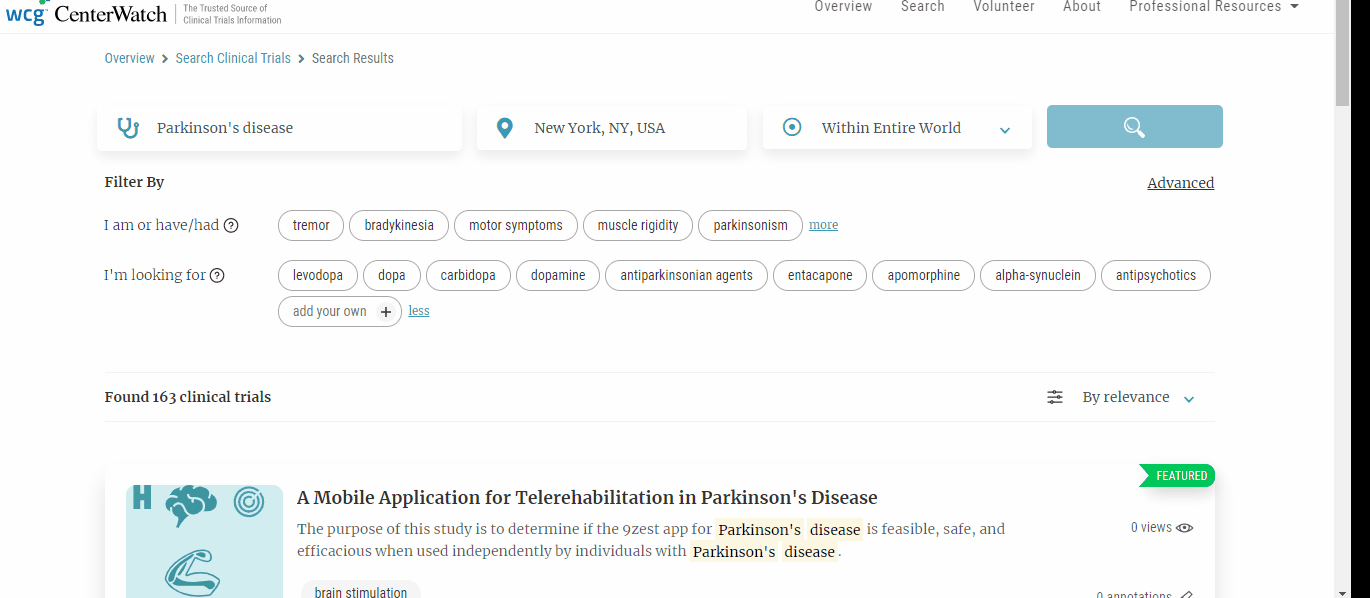Click the location pin icon in the search bar
1370x598 pixels.
coord(504,127)
